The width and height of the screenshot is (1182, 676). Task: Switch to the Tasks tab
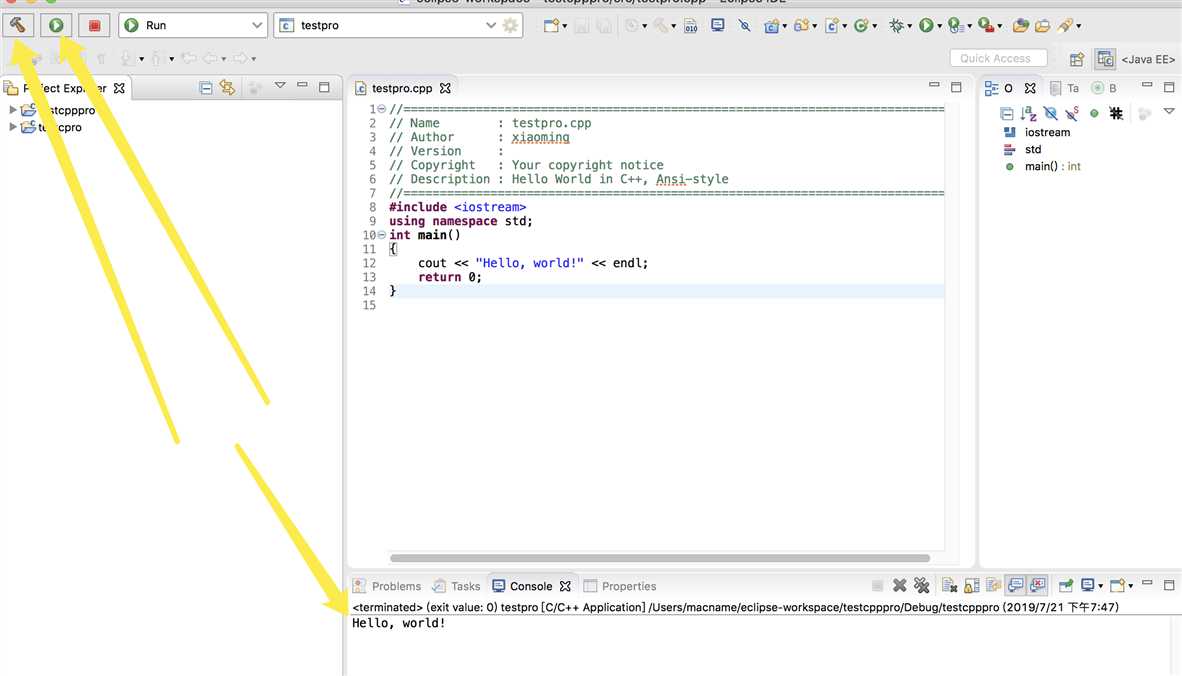pos(456,586)
